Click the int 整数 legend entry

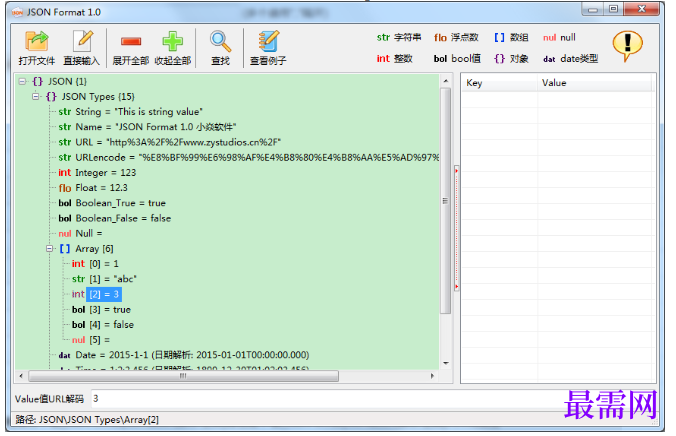point(394,59)
